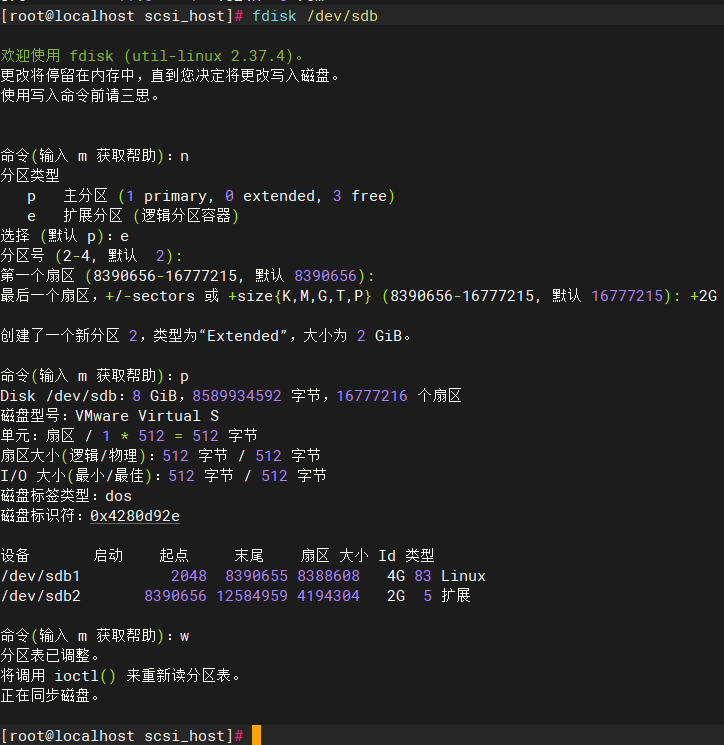Screen dimensions: 724x745
Task: Click the '扇区' column header in table
Action: [315, 555]
